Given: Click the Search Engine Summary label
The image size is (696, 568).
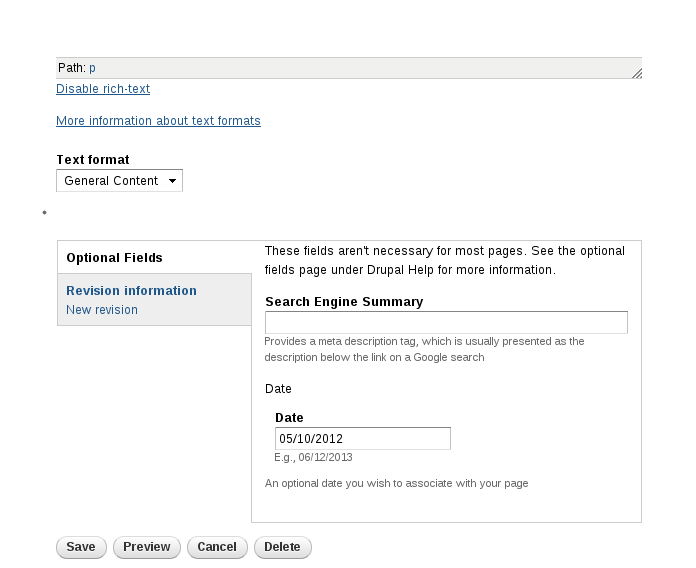Looking at the screenshot, I should click(x=344, y=302).
